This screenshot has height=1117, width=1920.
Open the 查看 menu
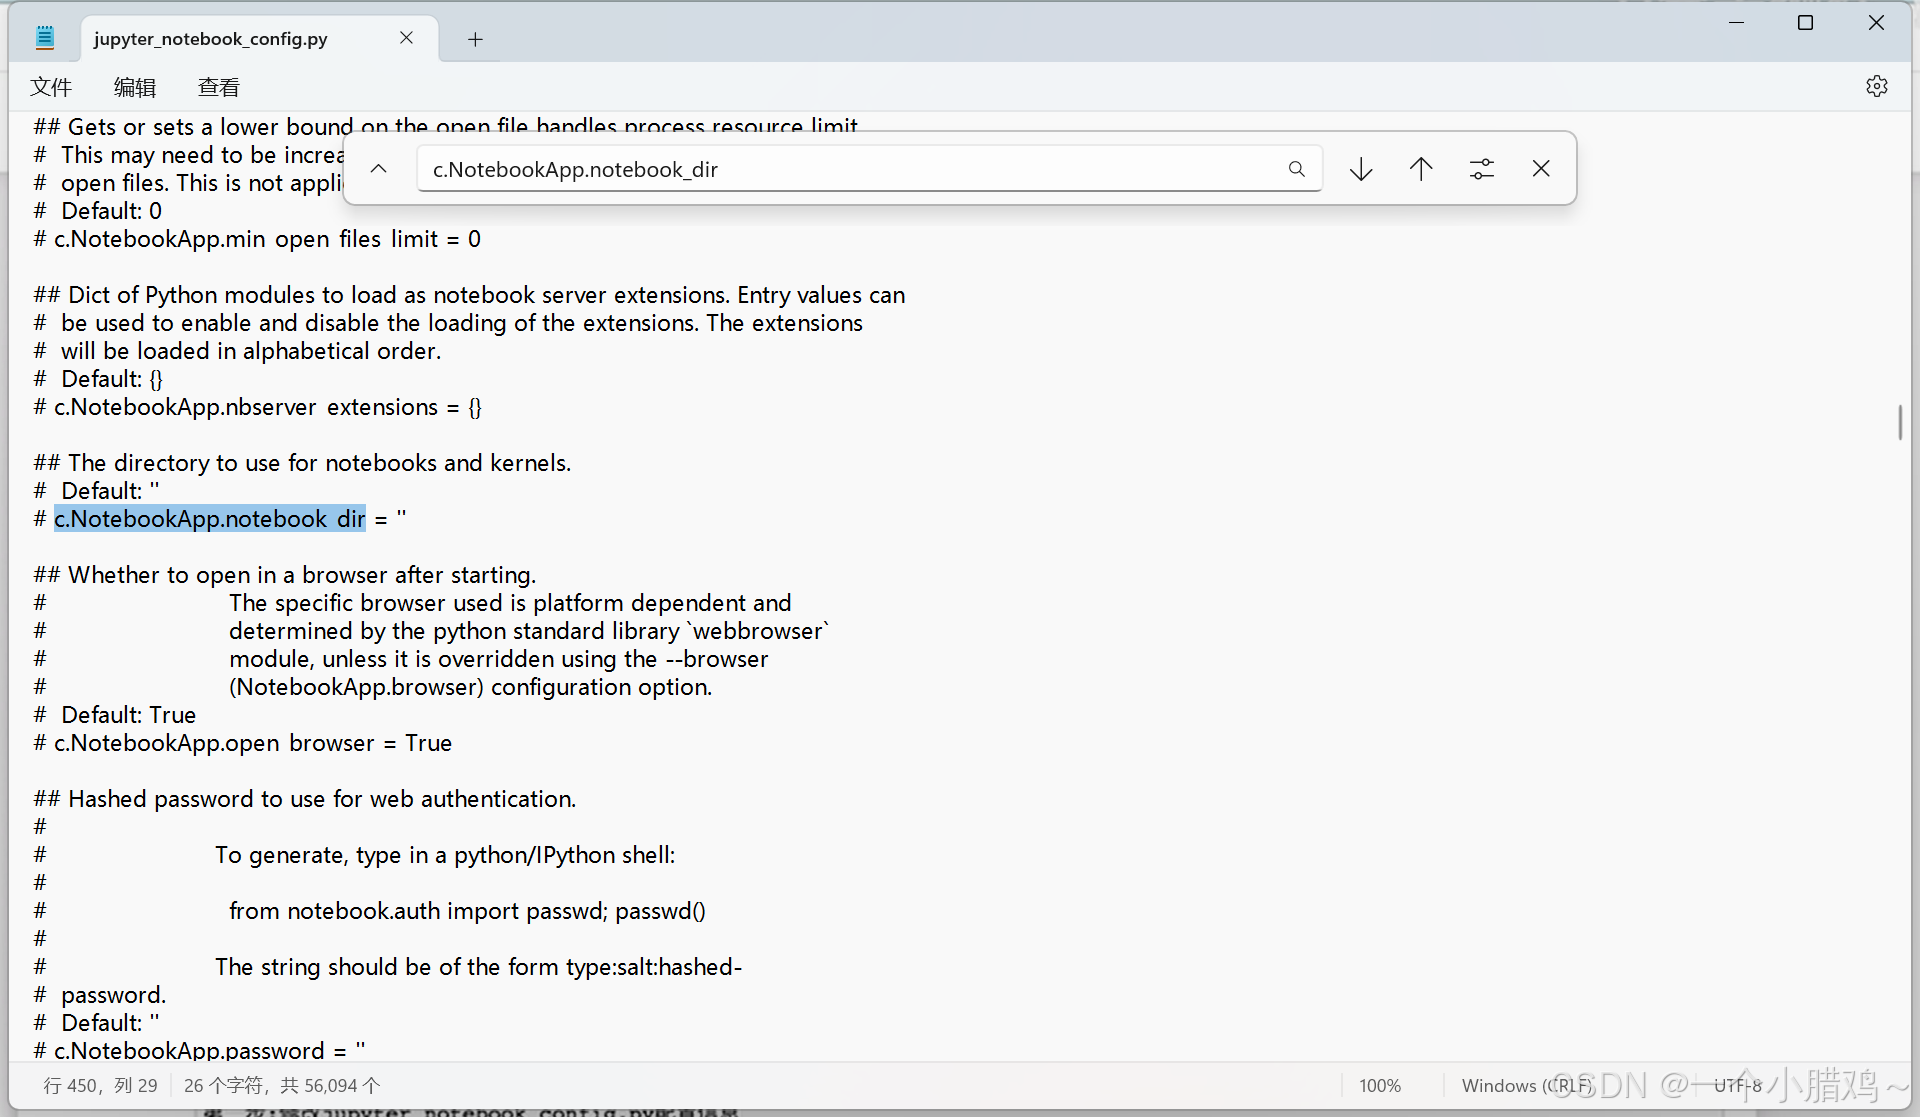[219, 87]
